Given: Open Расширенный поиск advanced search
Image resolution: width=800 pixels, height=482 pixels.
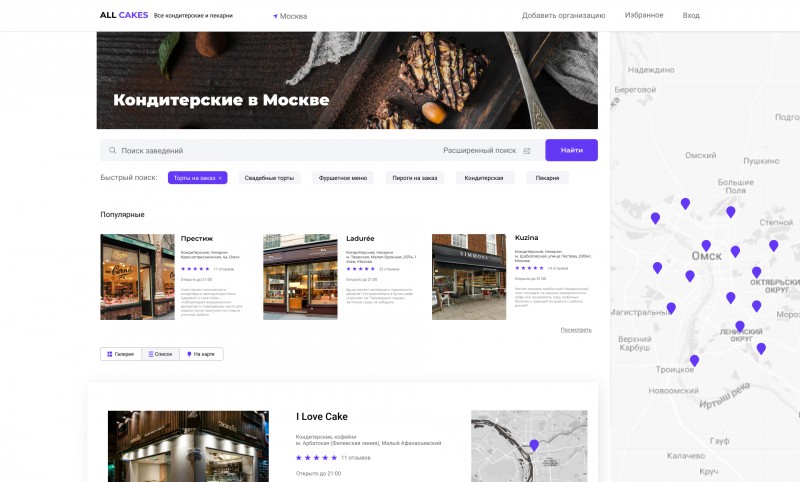Looking at the screenshot, I should tap(480, 150).
